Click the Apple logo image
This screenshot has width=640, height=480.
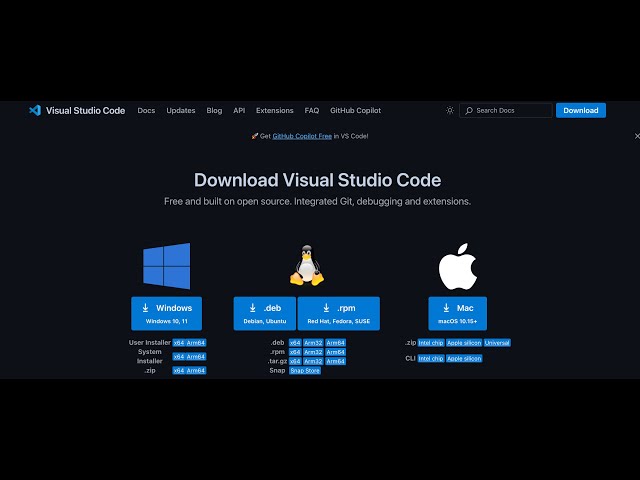(x=458, y=267)
